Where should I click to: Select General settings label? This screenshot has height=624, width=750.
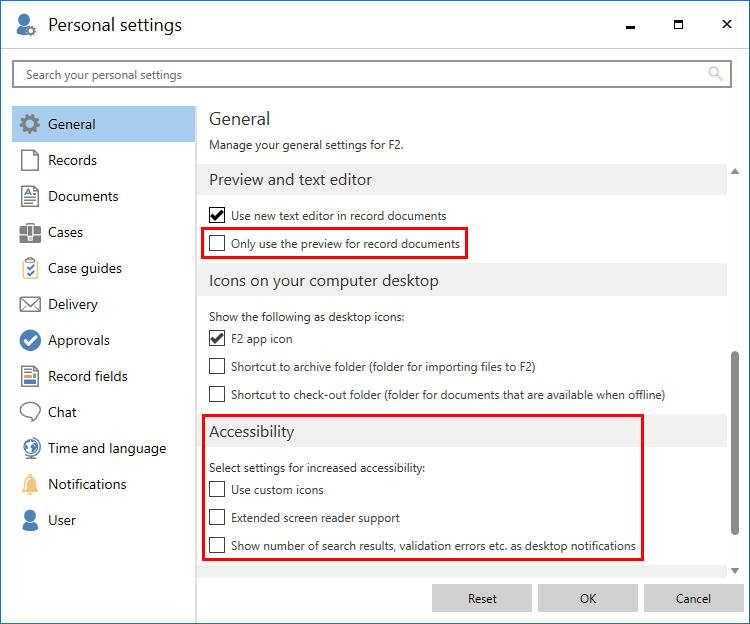coord(72,124)
